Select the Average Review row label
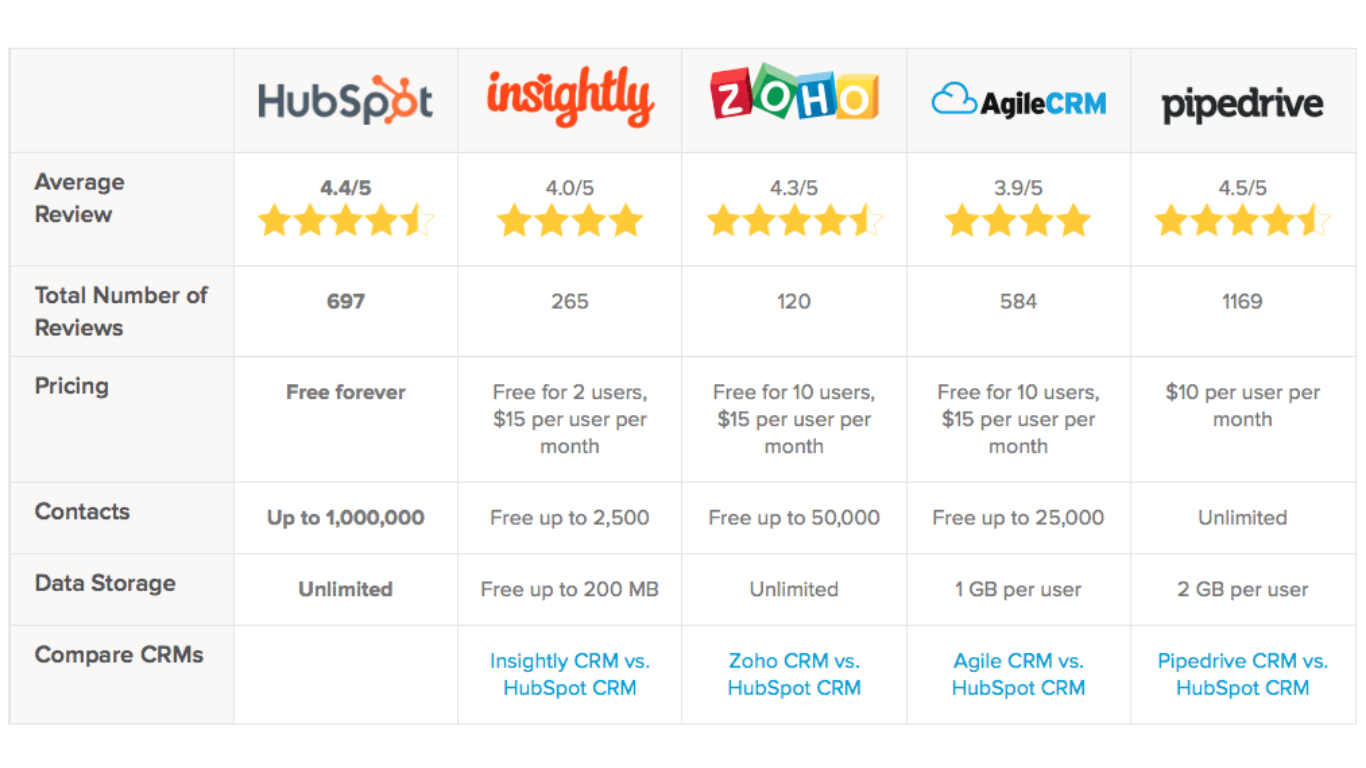The height and width of the screenshot is (768, 1366). click(x=79, y=198)
